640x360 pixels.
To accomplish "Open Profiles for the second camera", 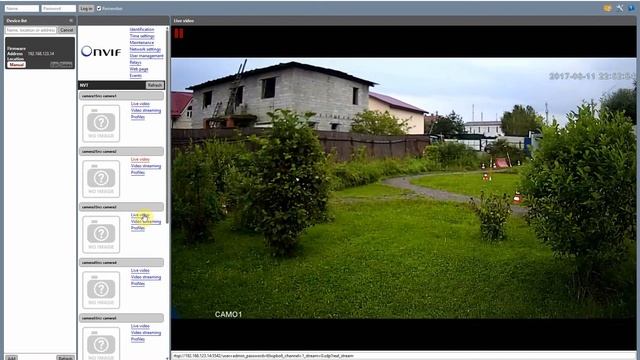I will click(138, 172).
